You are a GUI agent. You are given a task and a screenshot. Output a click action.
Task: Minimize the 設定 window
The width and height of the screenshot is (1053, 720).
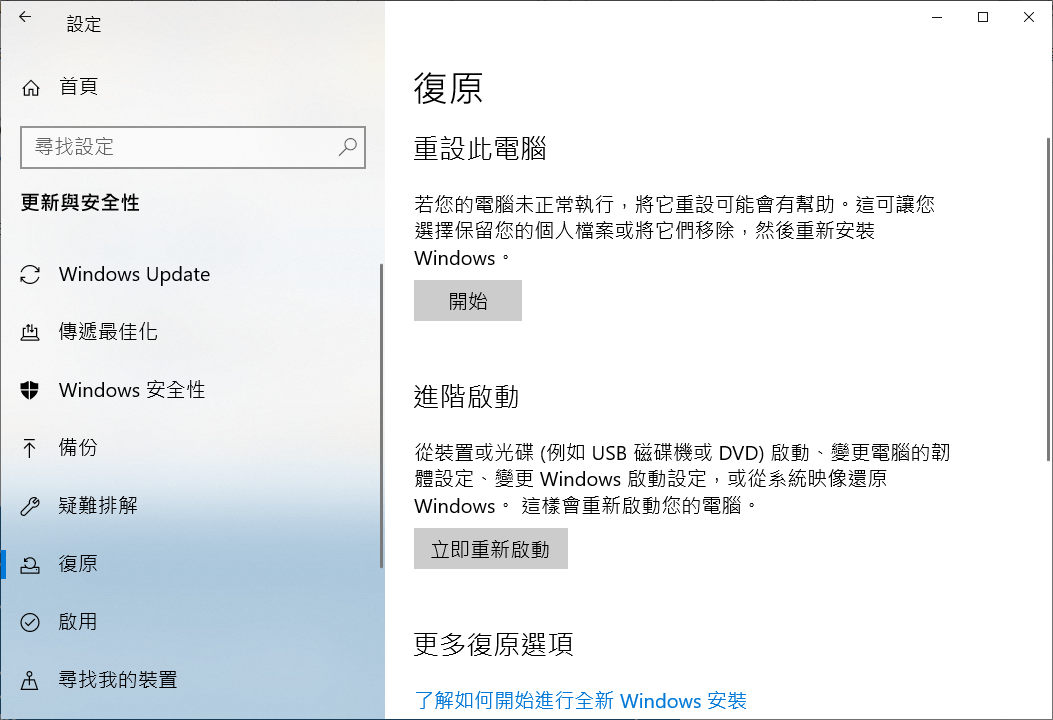click(937, 17)
